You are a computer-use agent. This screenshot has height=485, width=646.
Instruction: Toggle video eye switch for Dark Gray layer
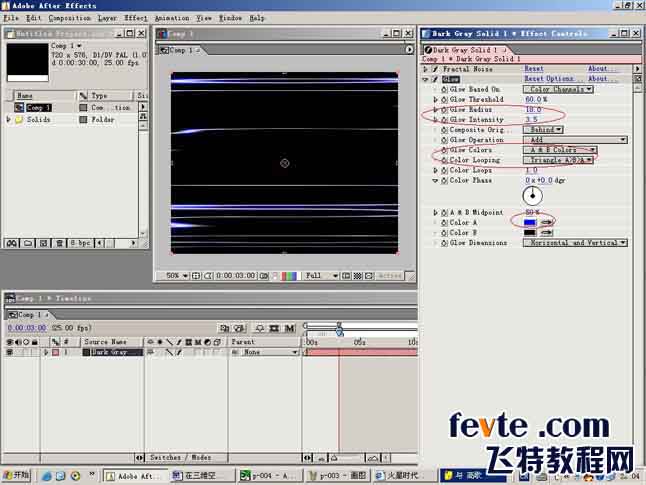pos(9,352)
